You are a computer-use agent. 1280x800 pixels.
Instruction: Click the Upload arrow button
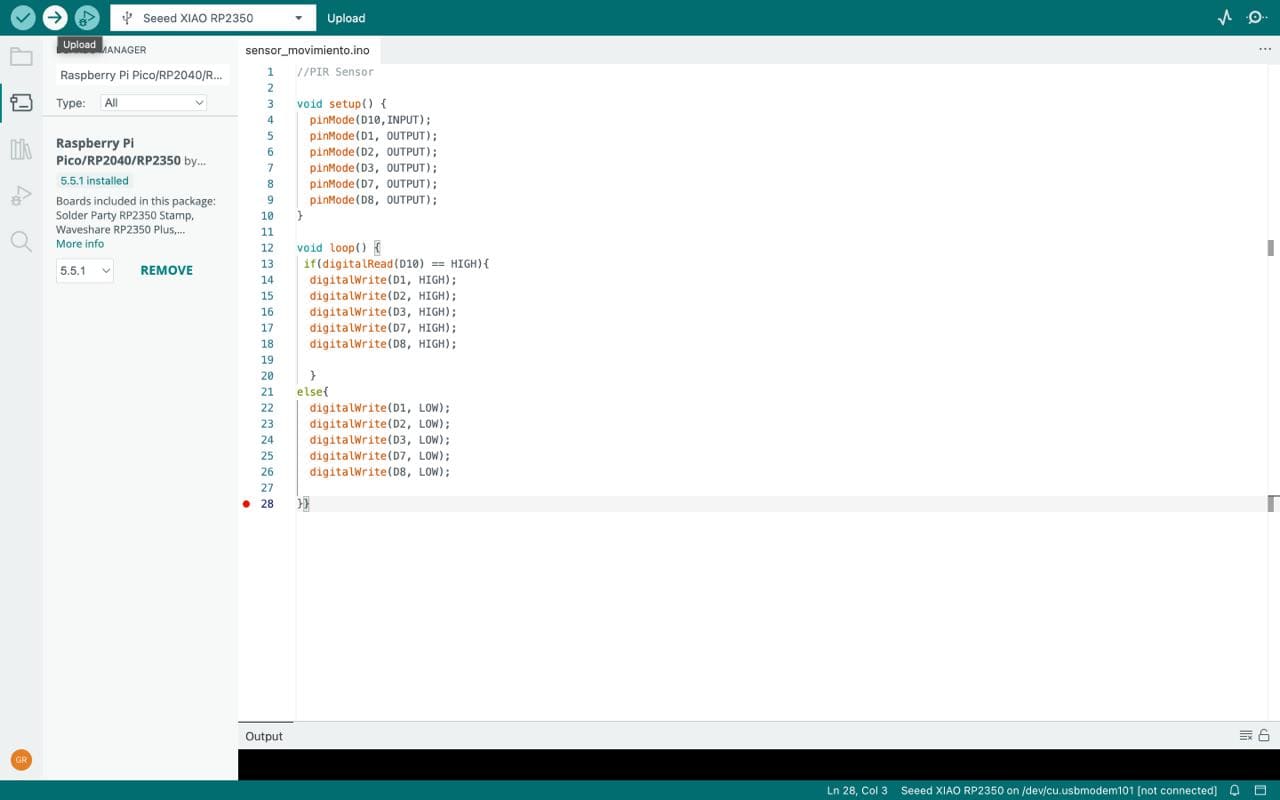pyautogui.click(x=55, y=18)
